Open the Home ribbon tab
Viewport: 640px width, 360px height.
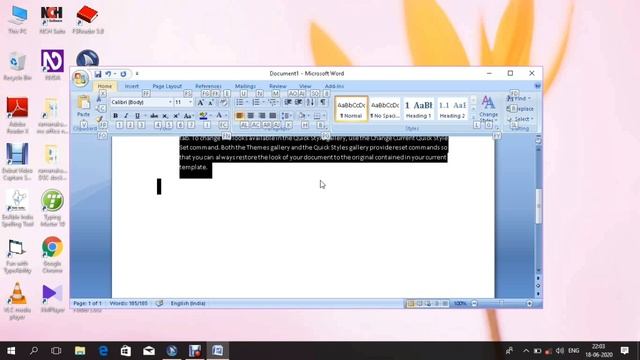[104, 86]
